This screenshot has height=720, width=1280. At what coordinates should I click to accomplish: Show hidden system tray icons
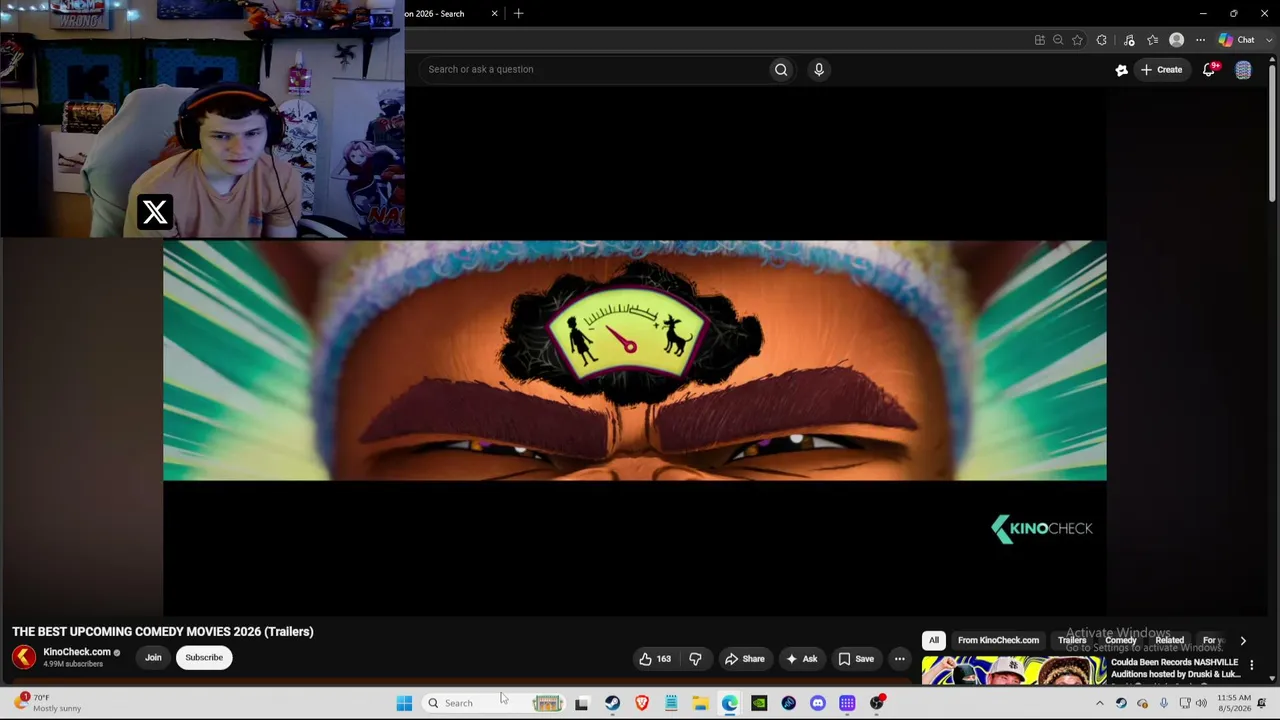[1099, 703]
